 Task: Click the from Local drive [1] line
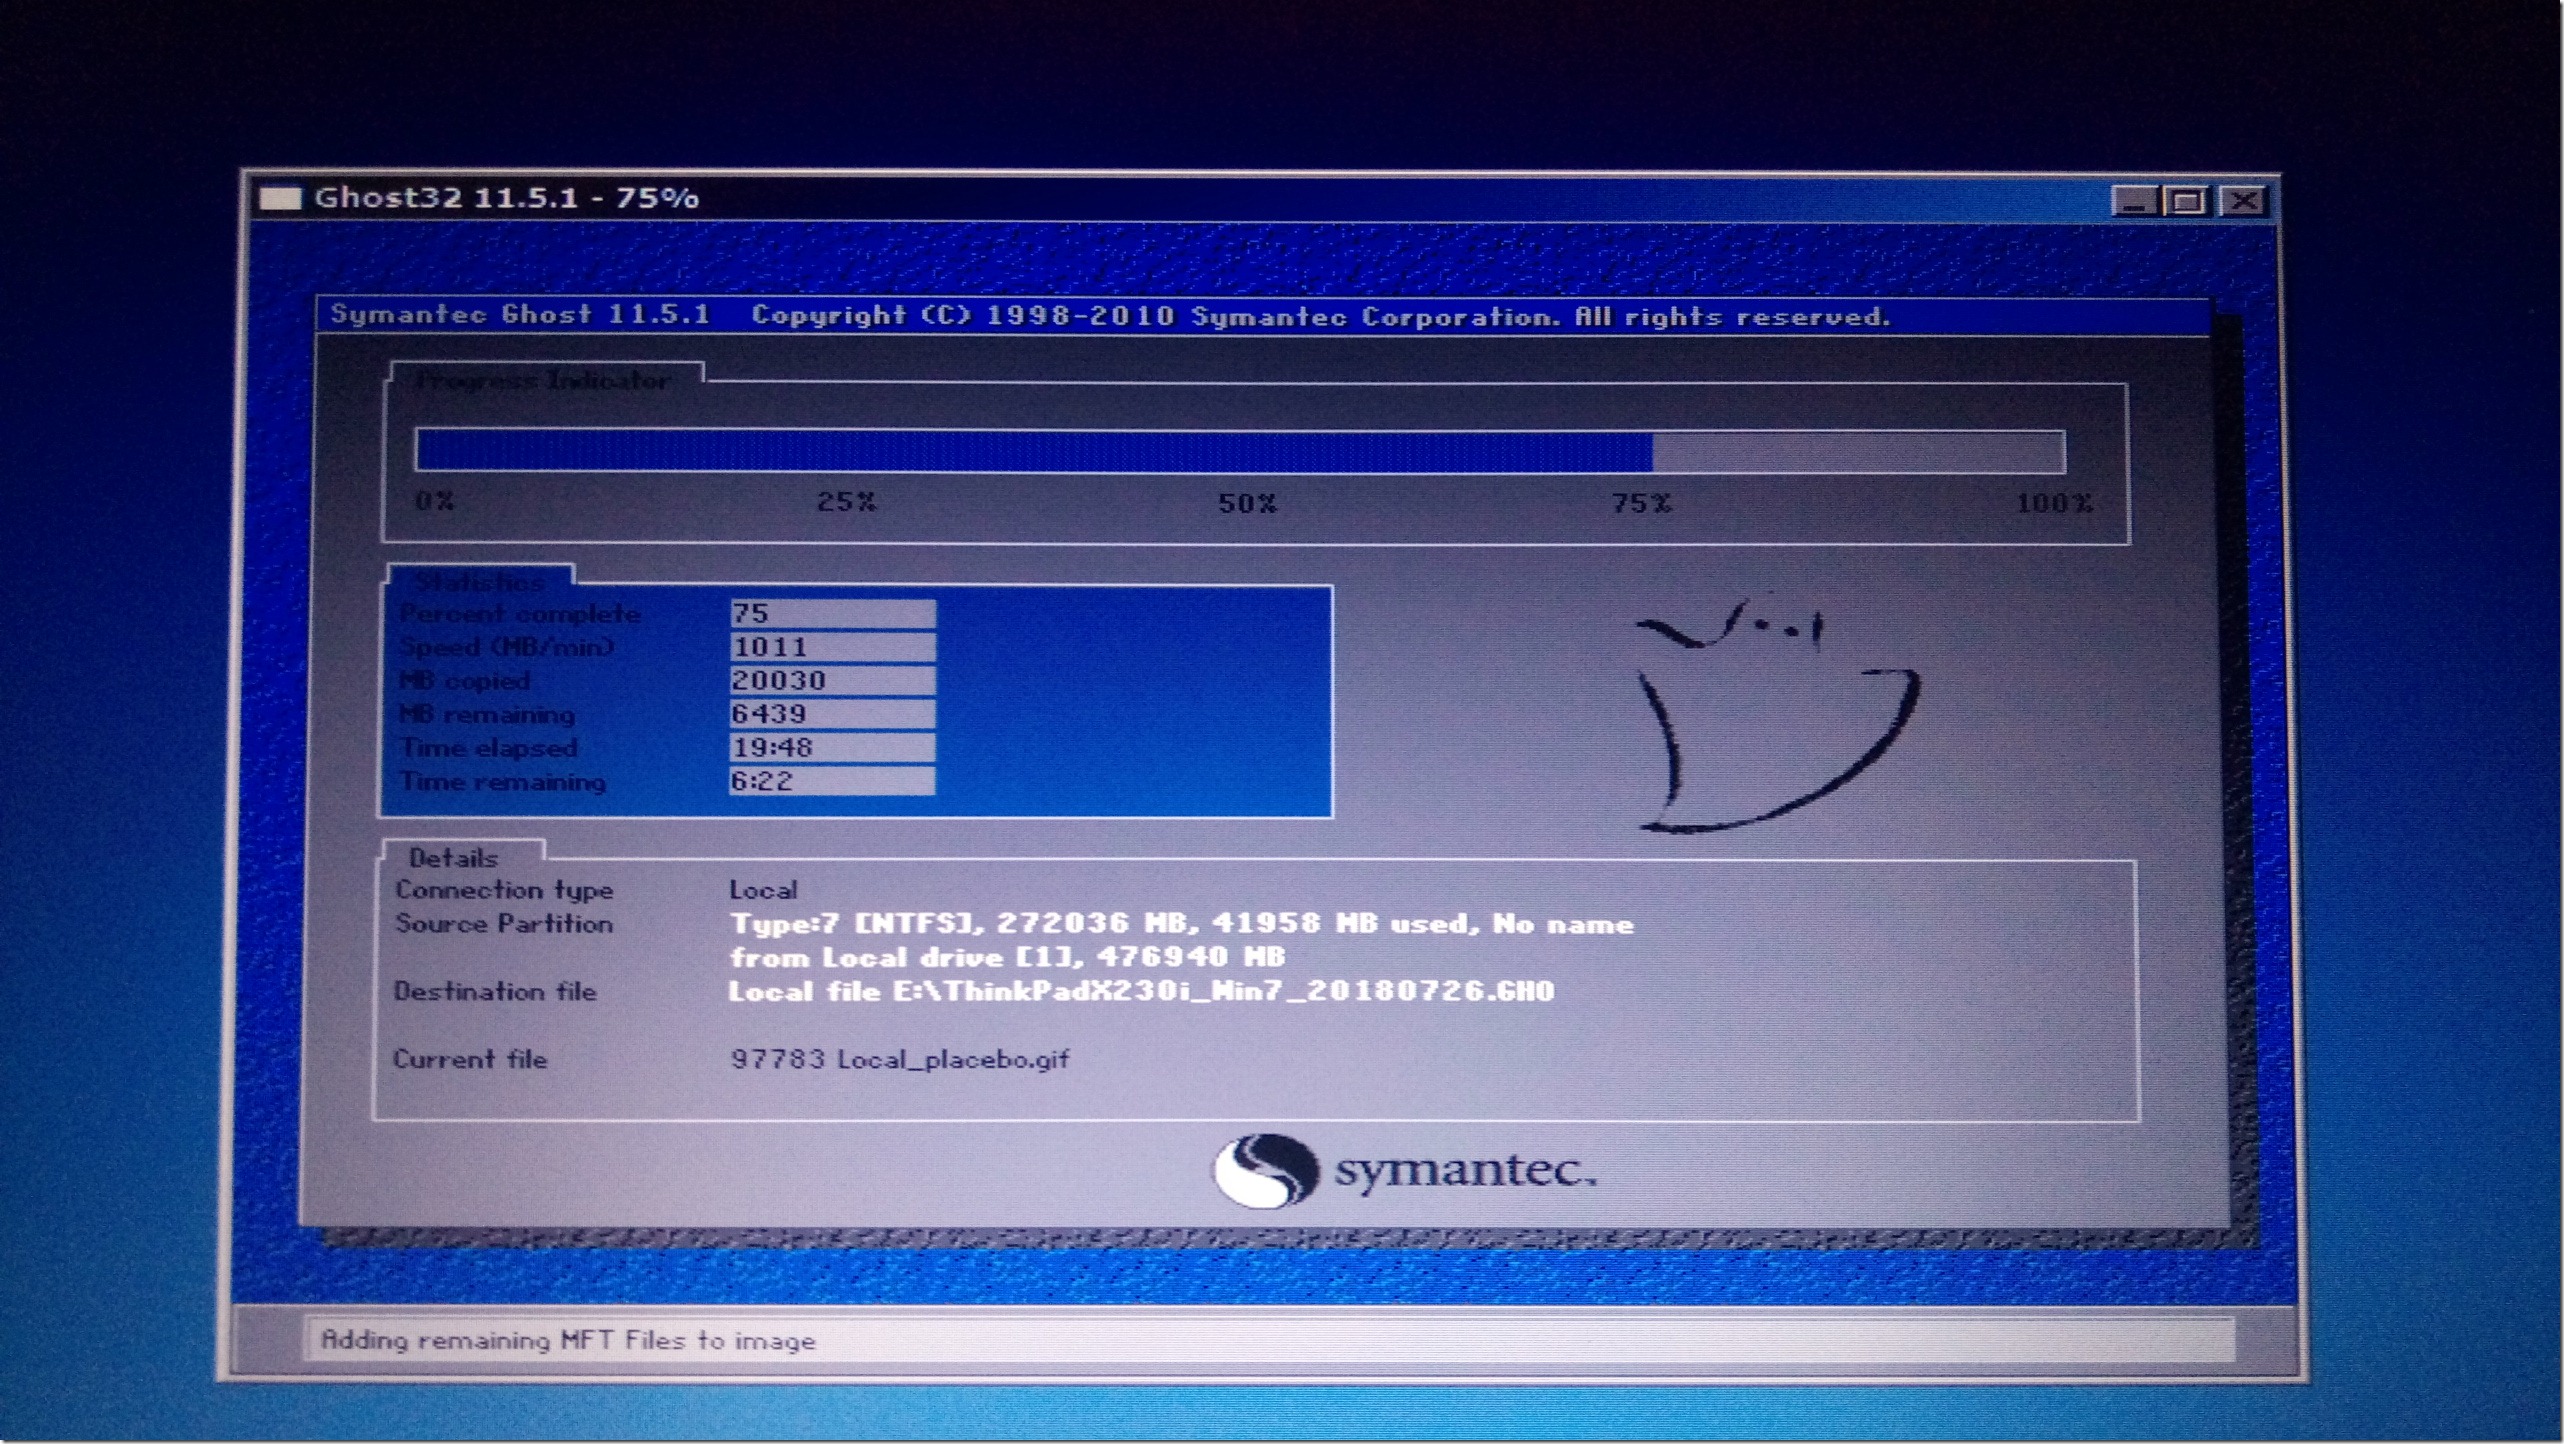tap(1007, 957)
